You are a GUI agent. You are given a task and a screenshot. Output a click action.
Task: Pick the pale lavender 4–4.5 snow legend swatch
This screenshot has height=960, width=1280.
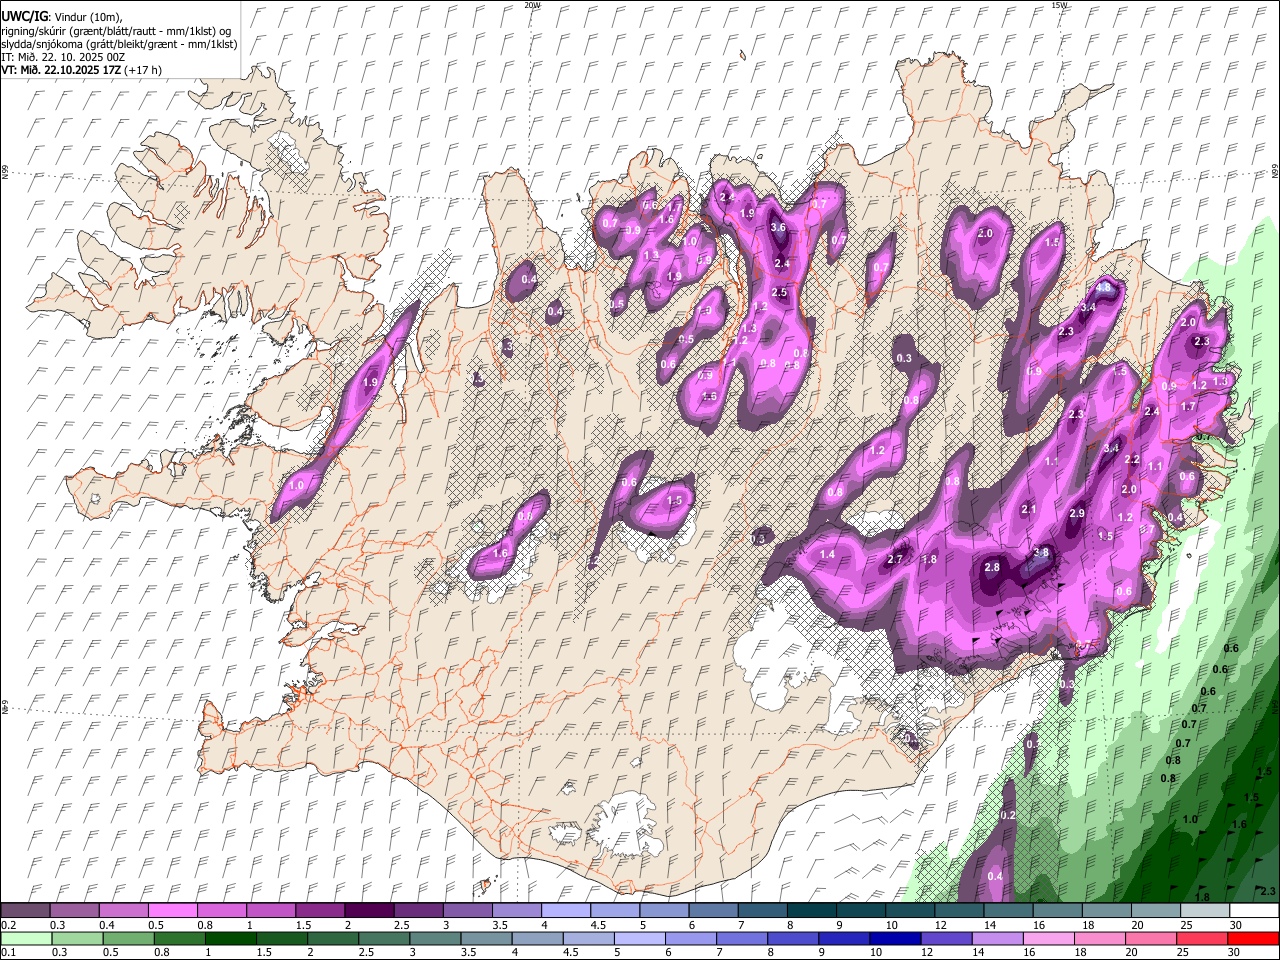[565, 911]
